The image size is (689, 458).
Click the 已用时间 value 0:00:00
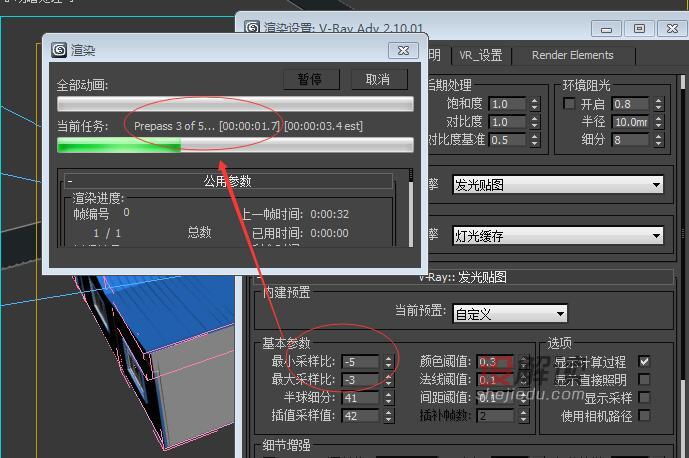[330, 233]
